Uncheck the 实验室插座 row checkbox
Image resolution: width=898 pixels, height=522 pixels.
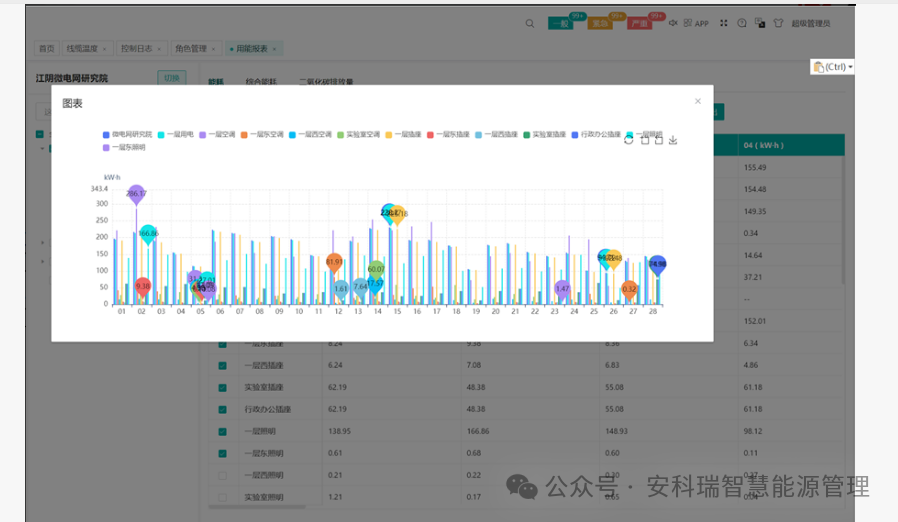(x=223, y=388)
